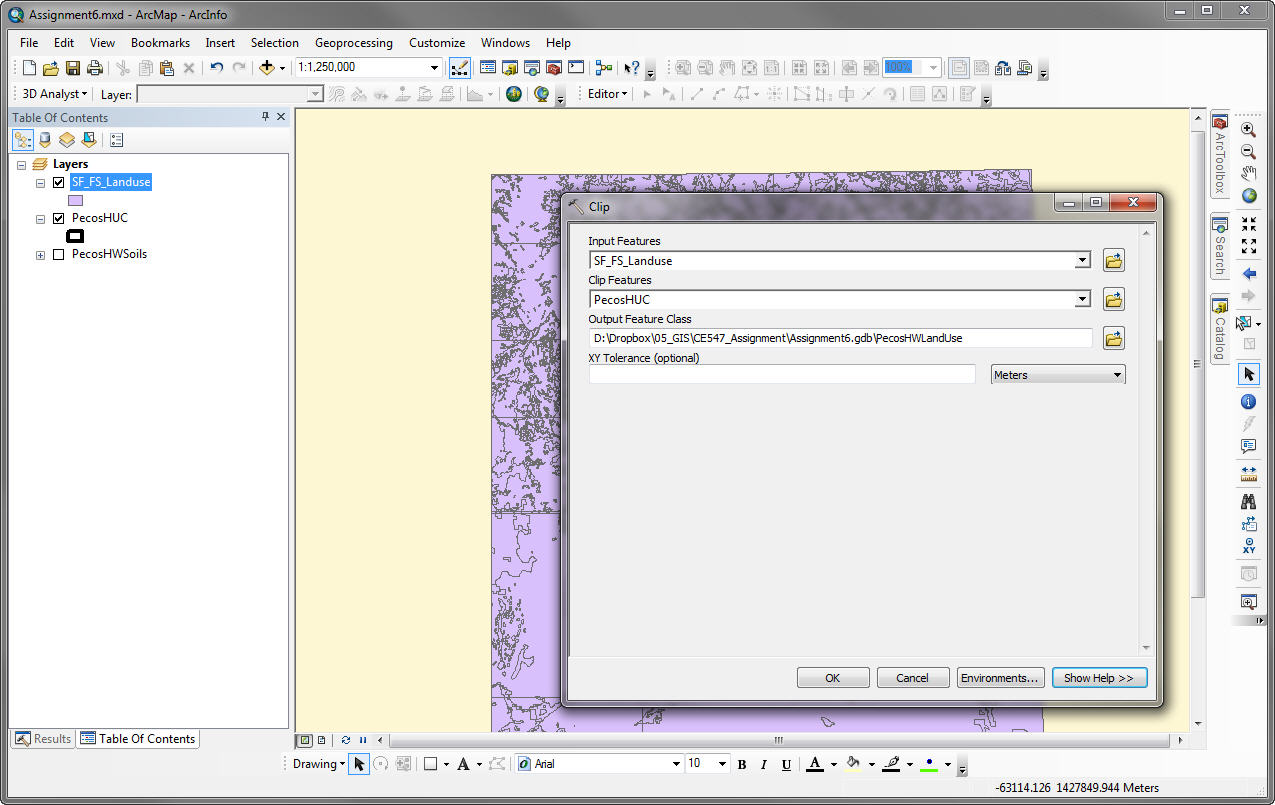Open the font name Arial dropdown
The image size is (1275, 805).
676,764
